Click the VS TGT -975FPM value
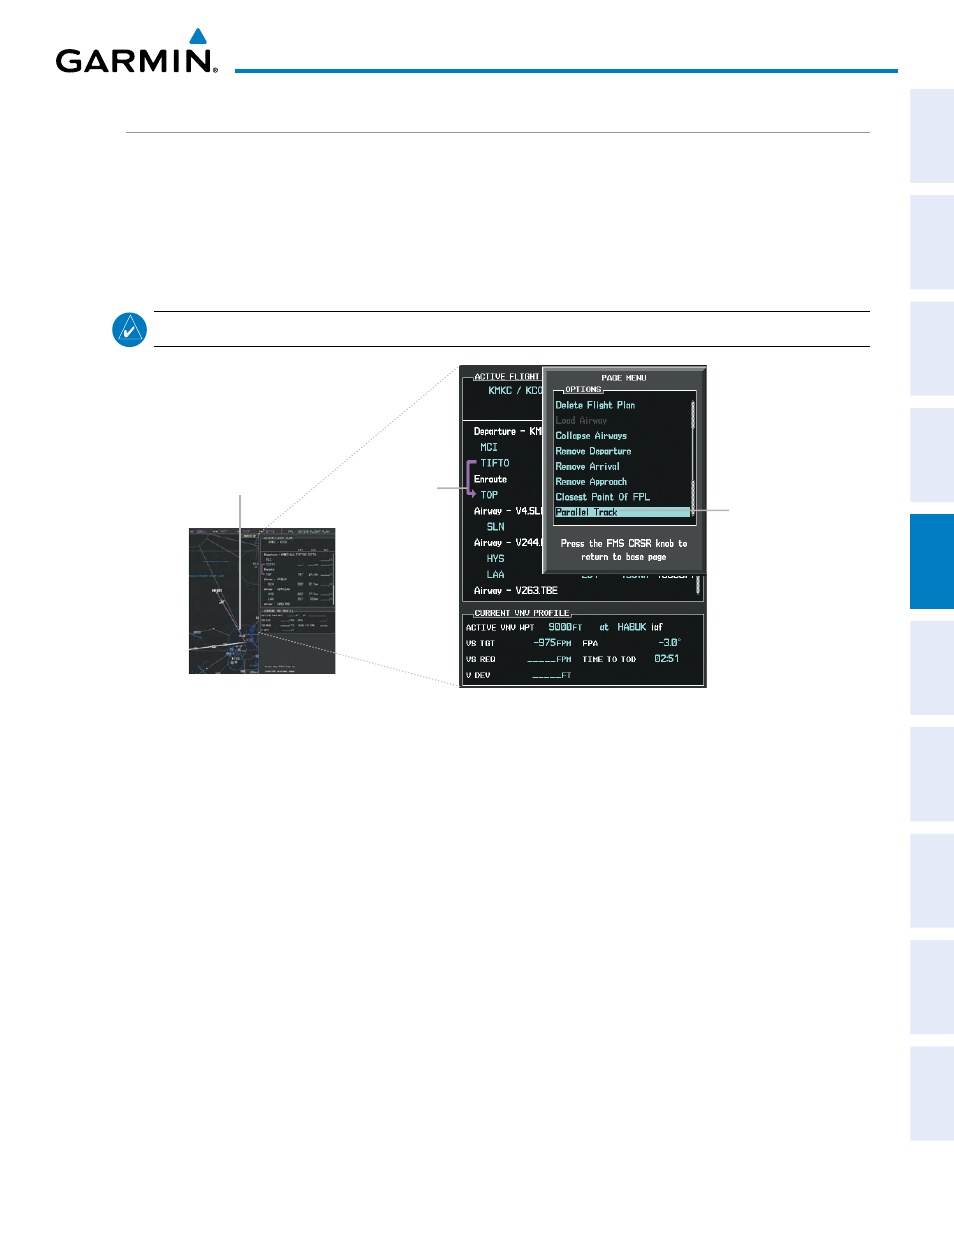The image size is (954, 1235). pyautogui.click(x=552, y=643)
